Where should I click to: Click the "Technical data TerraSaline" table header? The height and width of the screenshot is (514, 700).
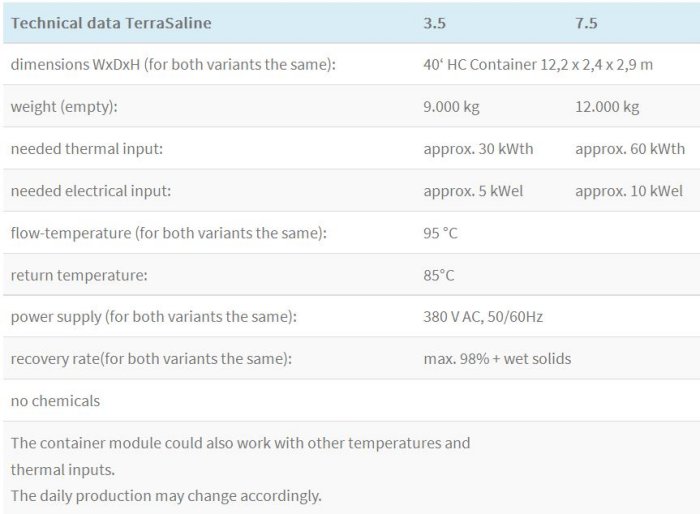(111, 22)
